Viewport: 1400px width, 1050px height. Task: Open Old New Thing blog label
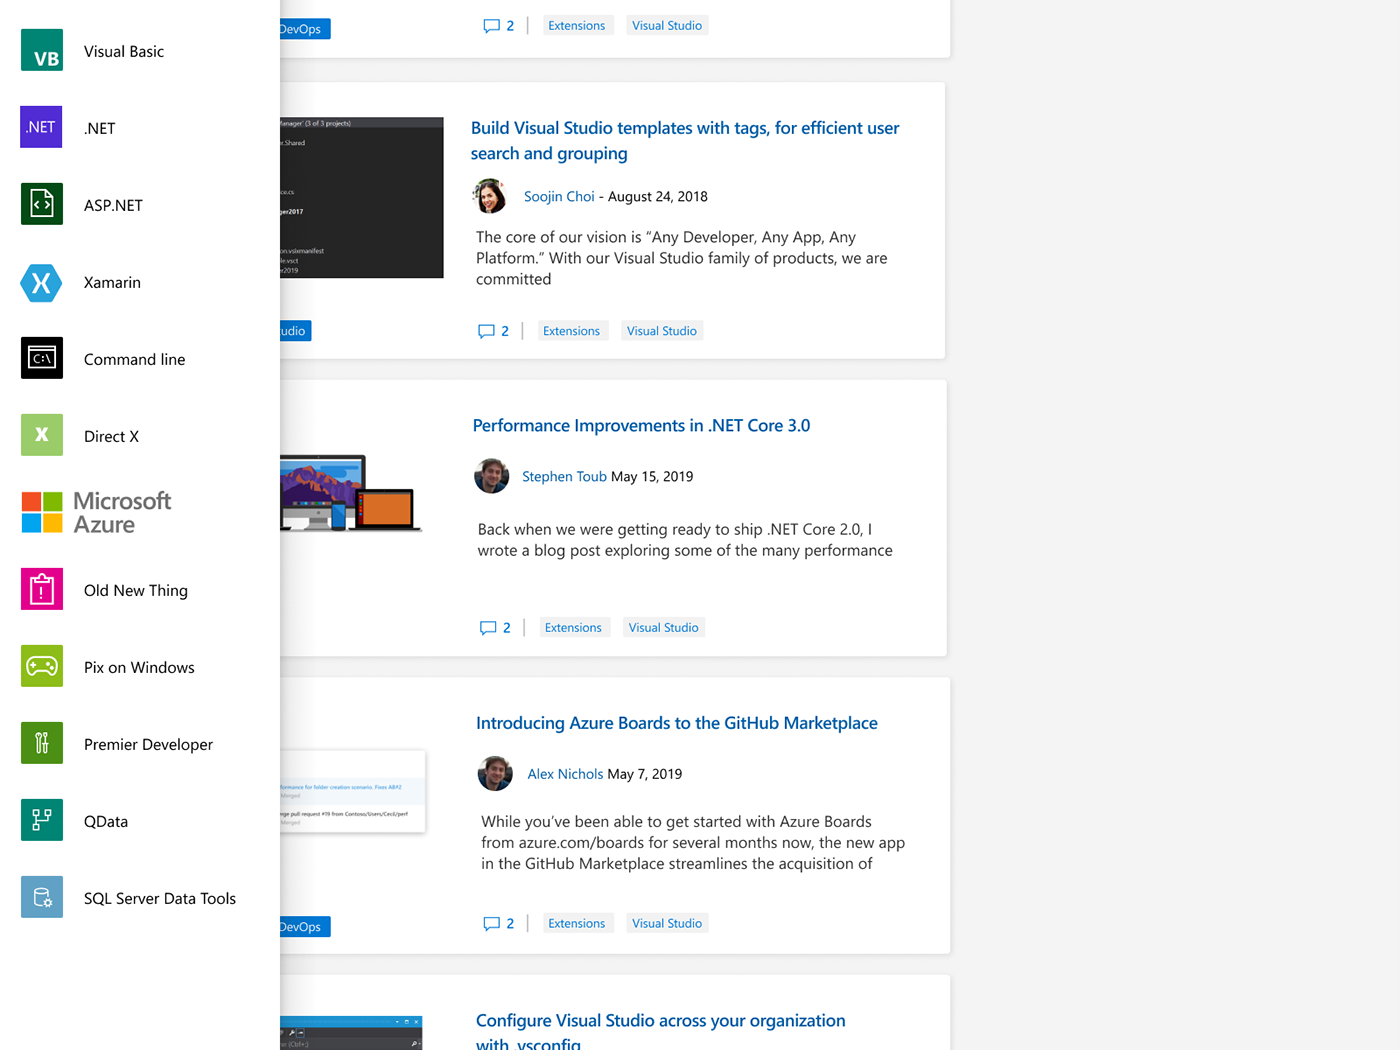pos(136,590)
